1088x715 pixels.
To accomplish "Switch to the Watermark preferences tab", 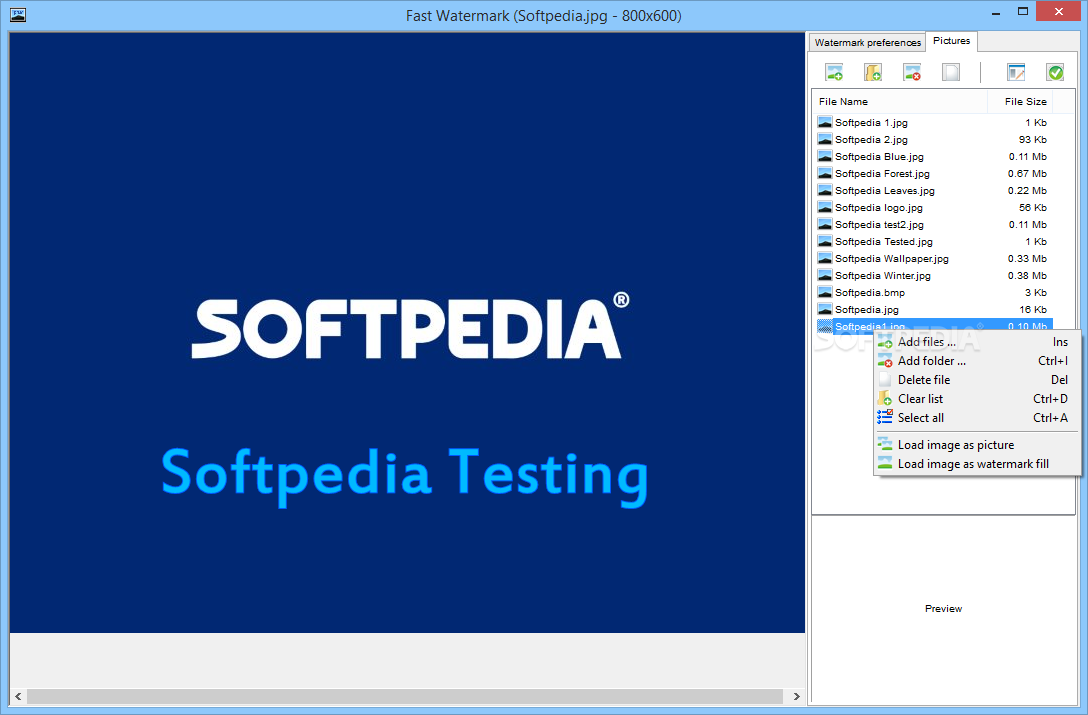I will coord(867,42).
